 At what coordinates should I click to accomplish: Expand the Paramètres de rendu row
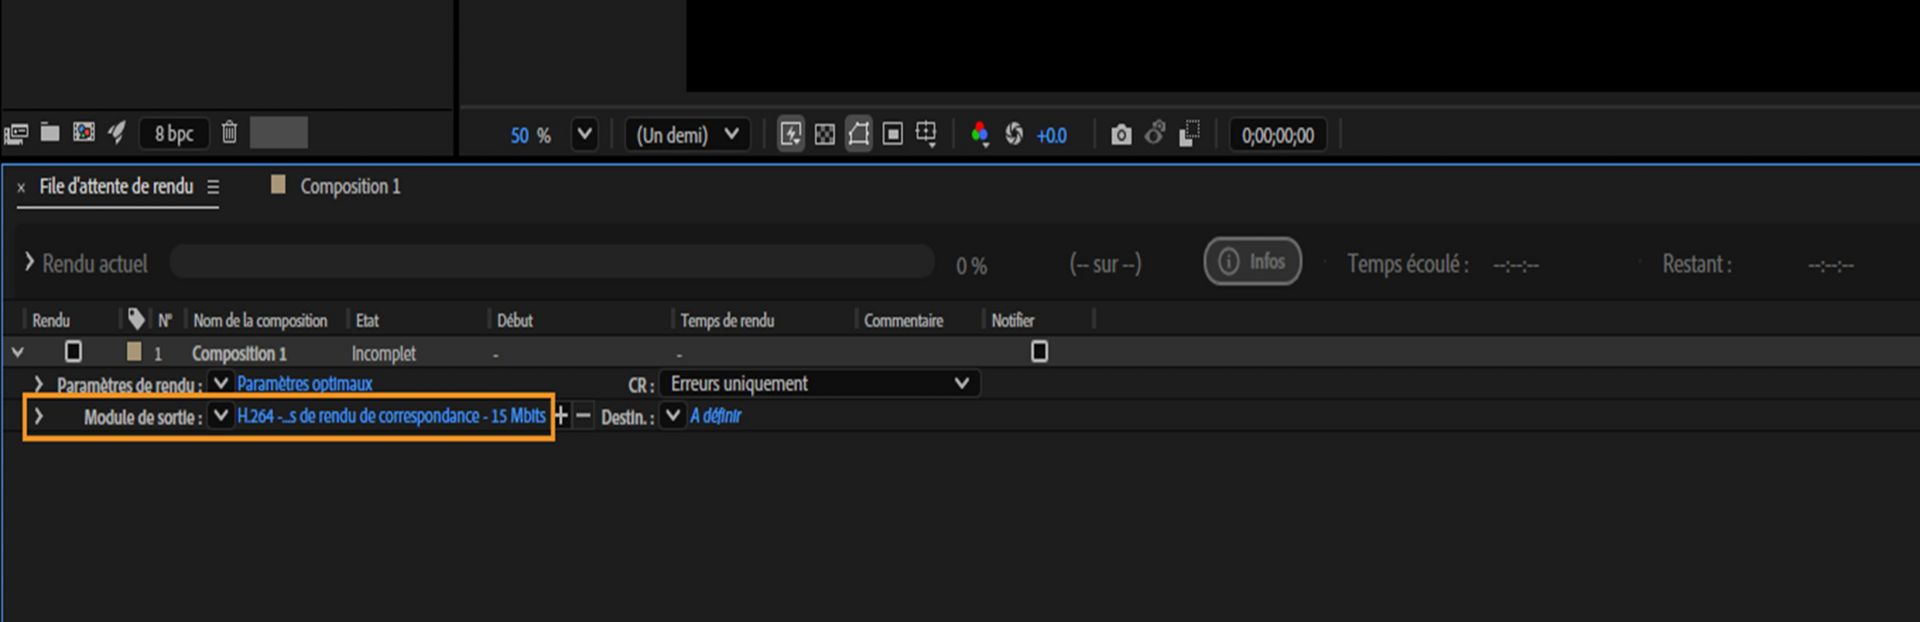pyautogui.click(x=39, y=384)
